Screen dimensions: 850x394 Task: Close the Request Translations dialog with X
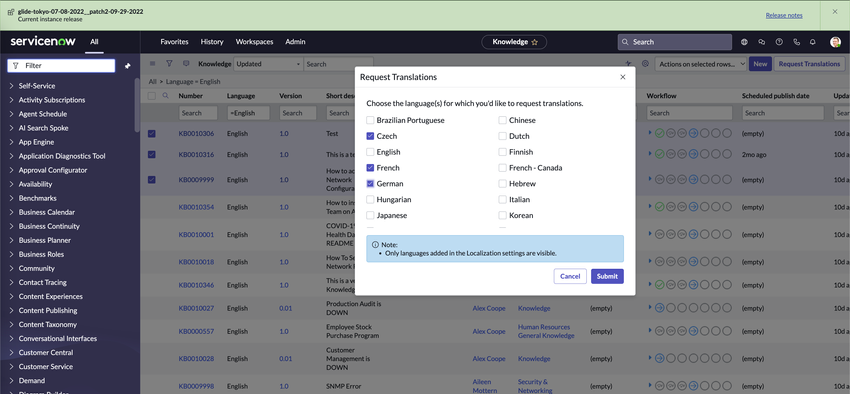click(x=623, y=77)
